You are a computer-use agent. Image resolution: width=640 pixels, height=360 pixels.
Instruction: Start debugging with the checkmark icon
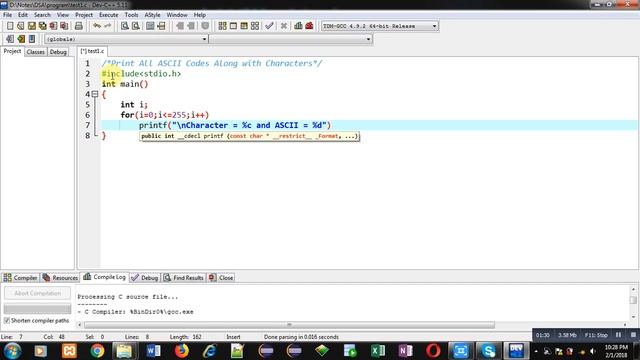coord(269,26)
